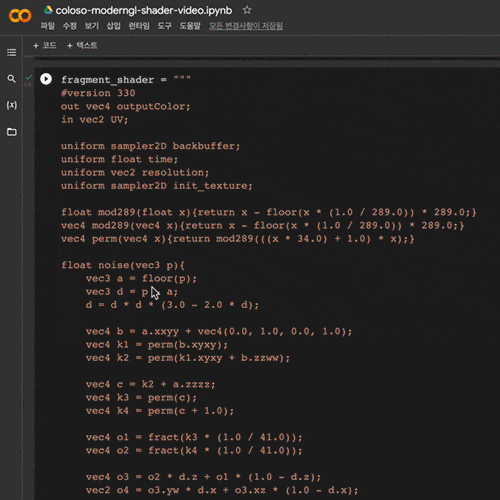The image size is (500, 500).
Task: Open the 파일 menu
Action: (47, 26)
